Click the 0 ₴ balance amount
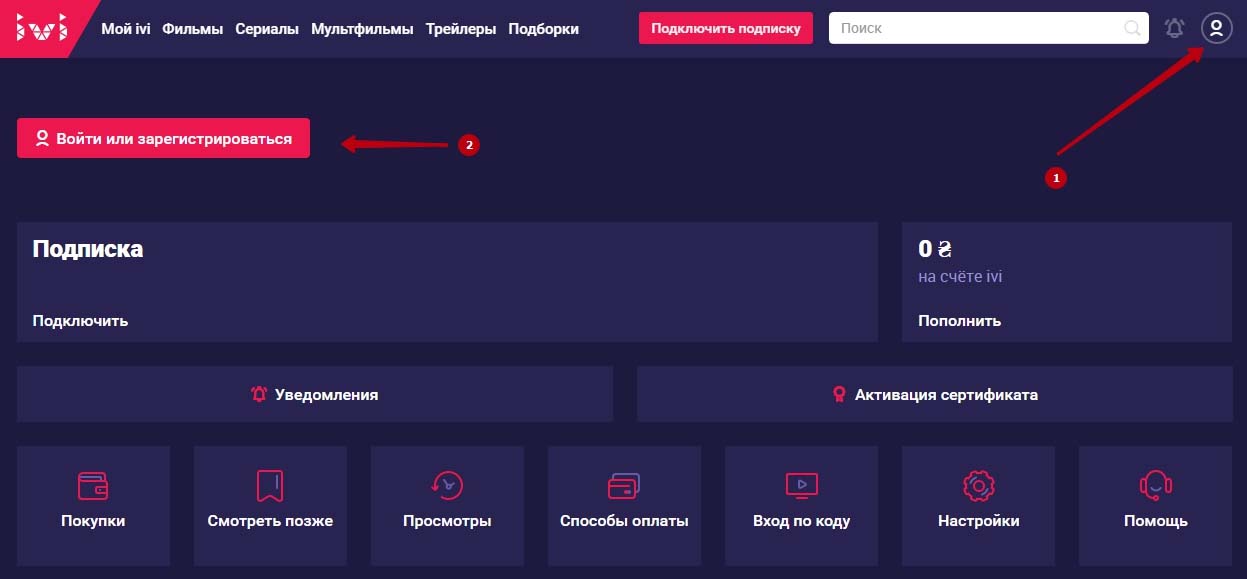The height and width of the screenshot is (579, 1247). click(934, 249)
